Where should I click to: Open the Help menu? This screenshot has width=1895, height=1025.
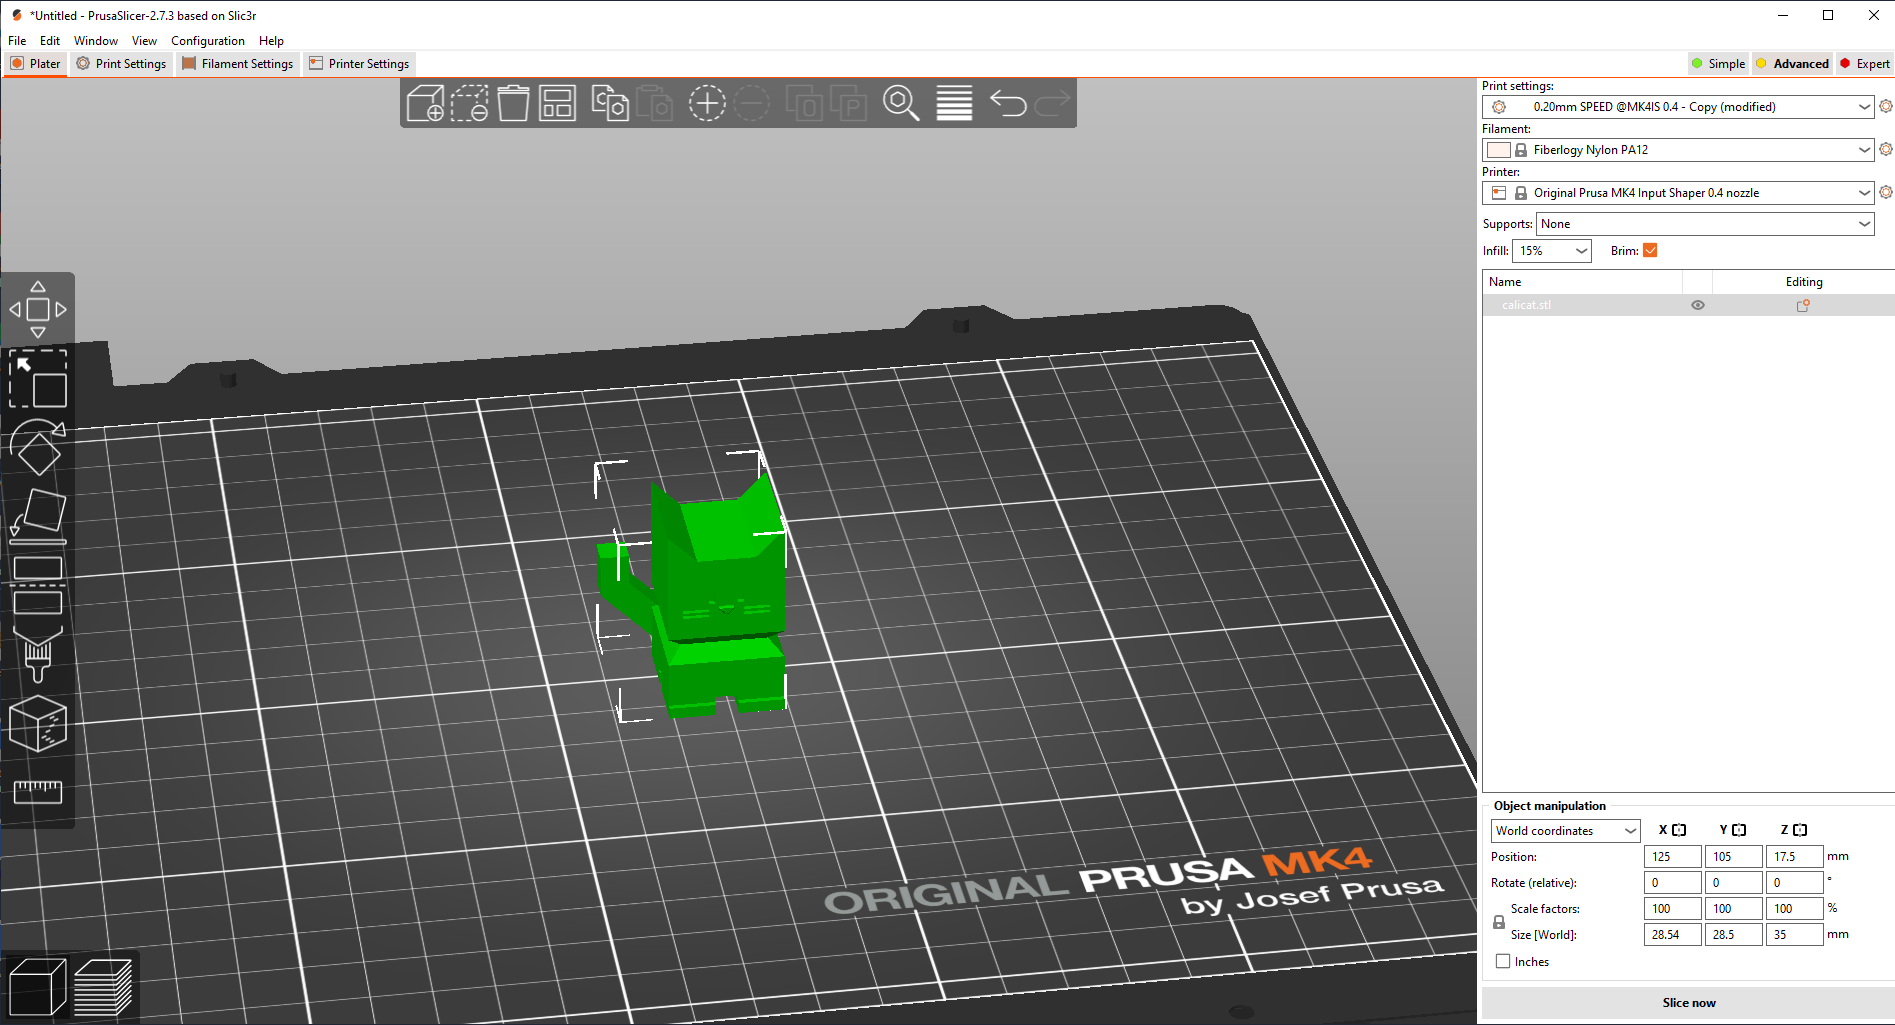271,41
